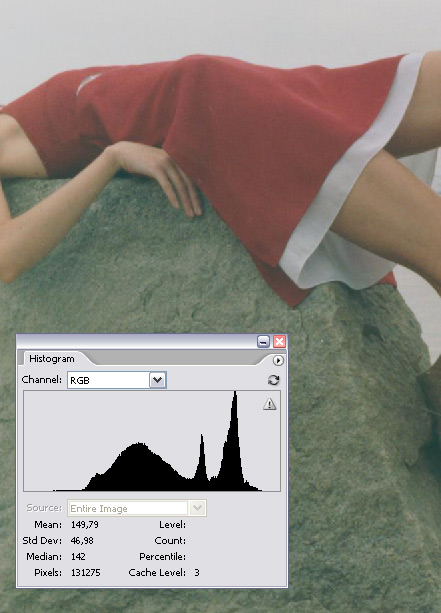Open the Source Entire Image dropdown
The height and width of the screenshot is (613, 441).
tap(137, 508)
